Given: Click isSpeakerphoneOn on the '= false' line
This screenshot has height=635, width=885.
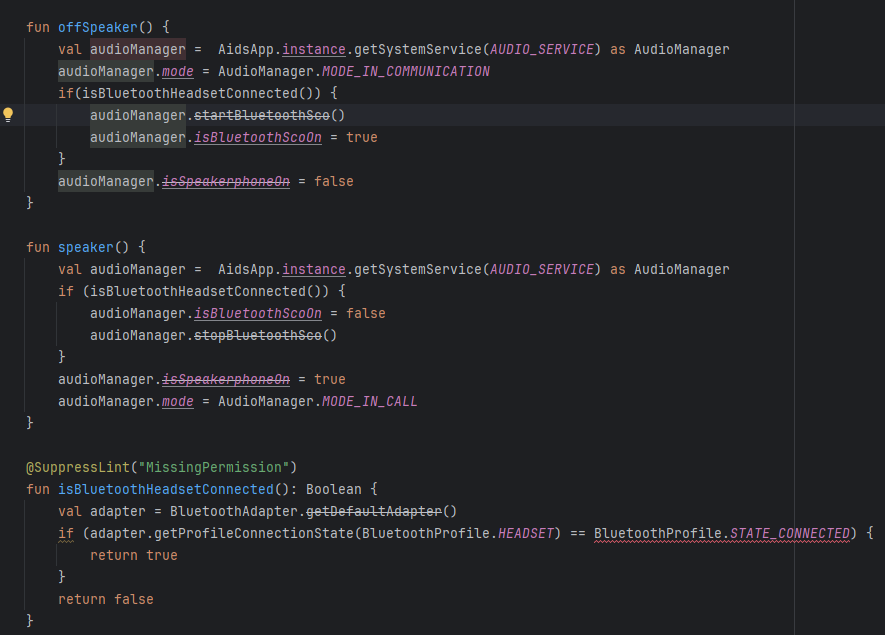Looking at the screenshot, I should tap(226, 181).
